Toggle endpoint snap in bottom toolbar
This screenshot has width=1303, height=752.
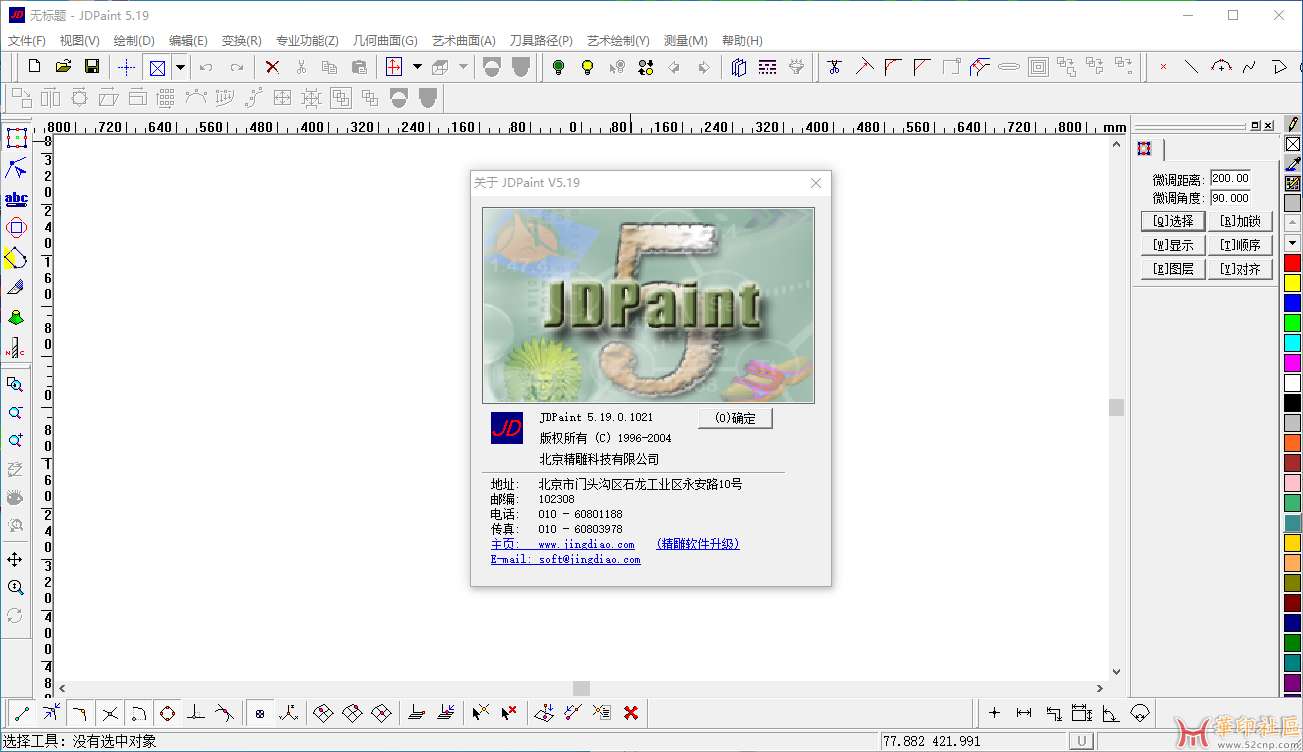21,713
